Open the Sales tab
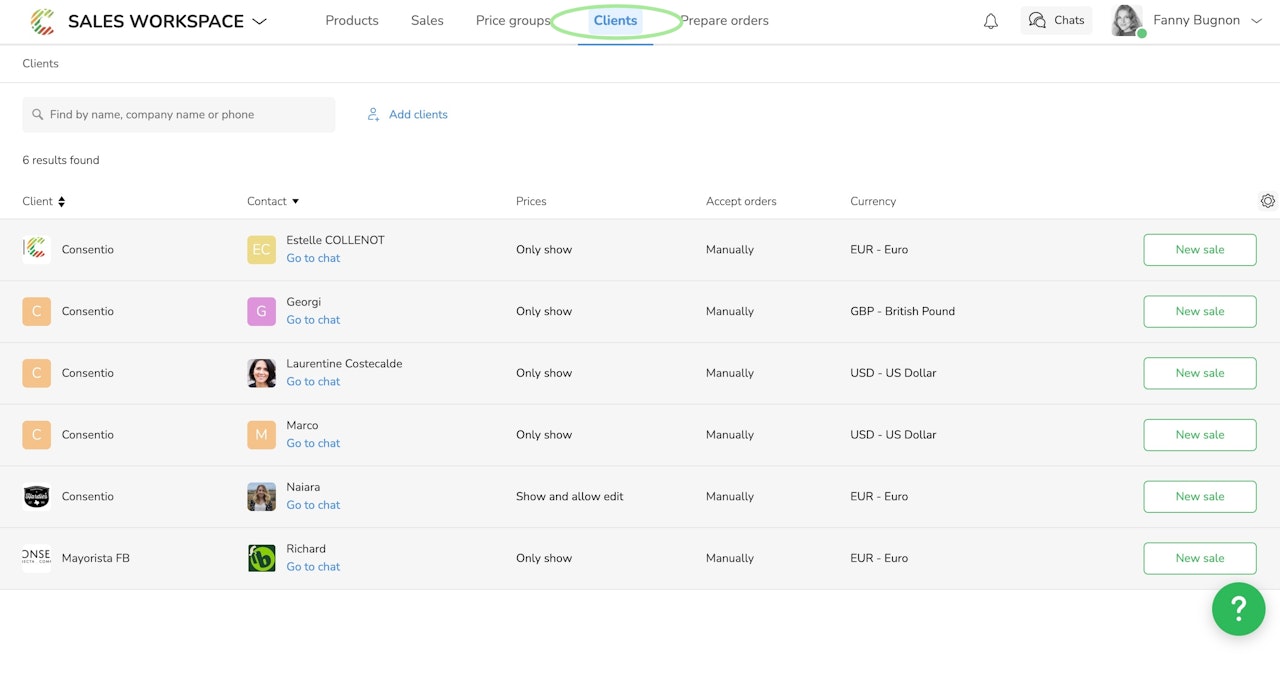1280x694 pixels. [427, 20]
